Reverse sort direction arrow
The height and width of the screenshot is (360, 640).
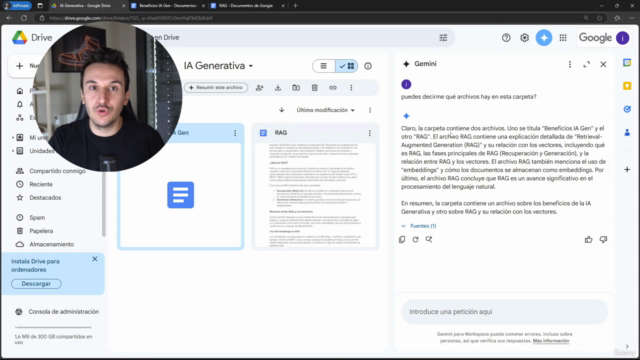282,110
